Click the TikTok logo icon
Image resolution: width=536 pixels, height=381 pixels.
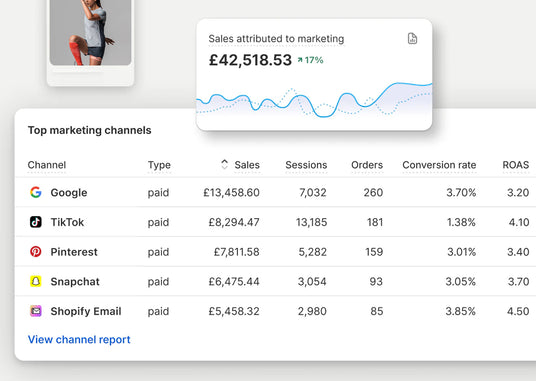coord(36,222)
